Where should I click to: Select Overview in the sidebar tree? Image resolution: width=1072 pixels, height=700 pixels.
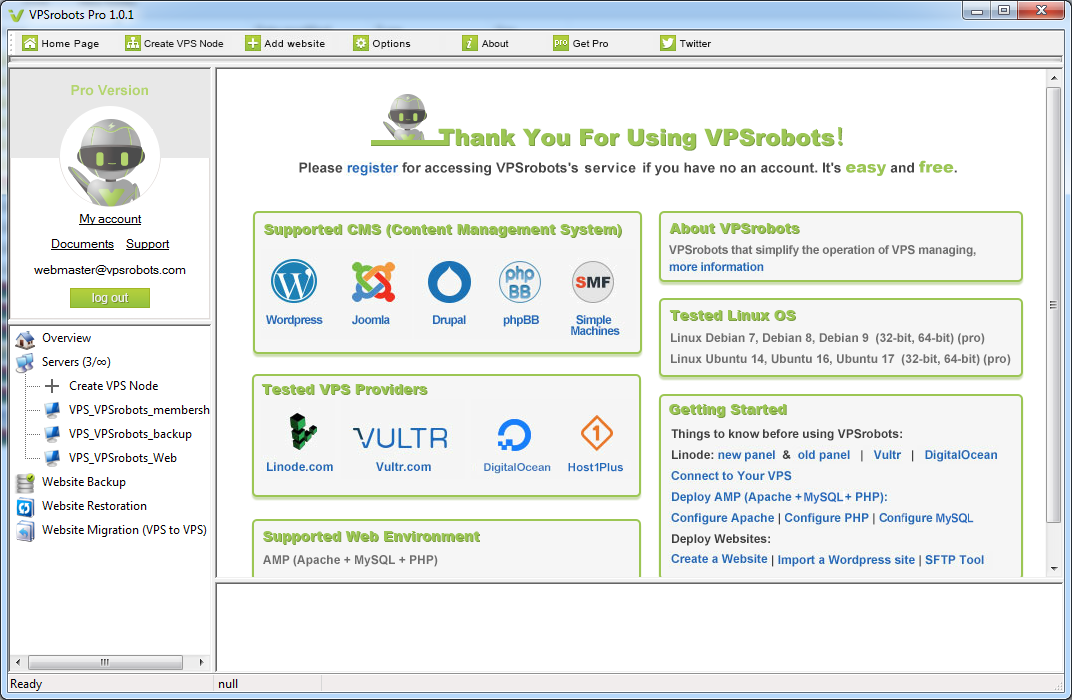[66, 338]
